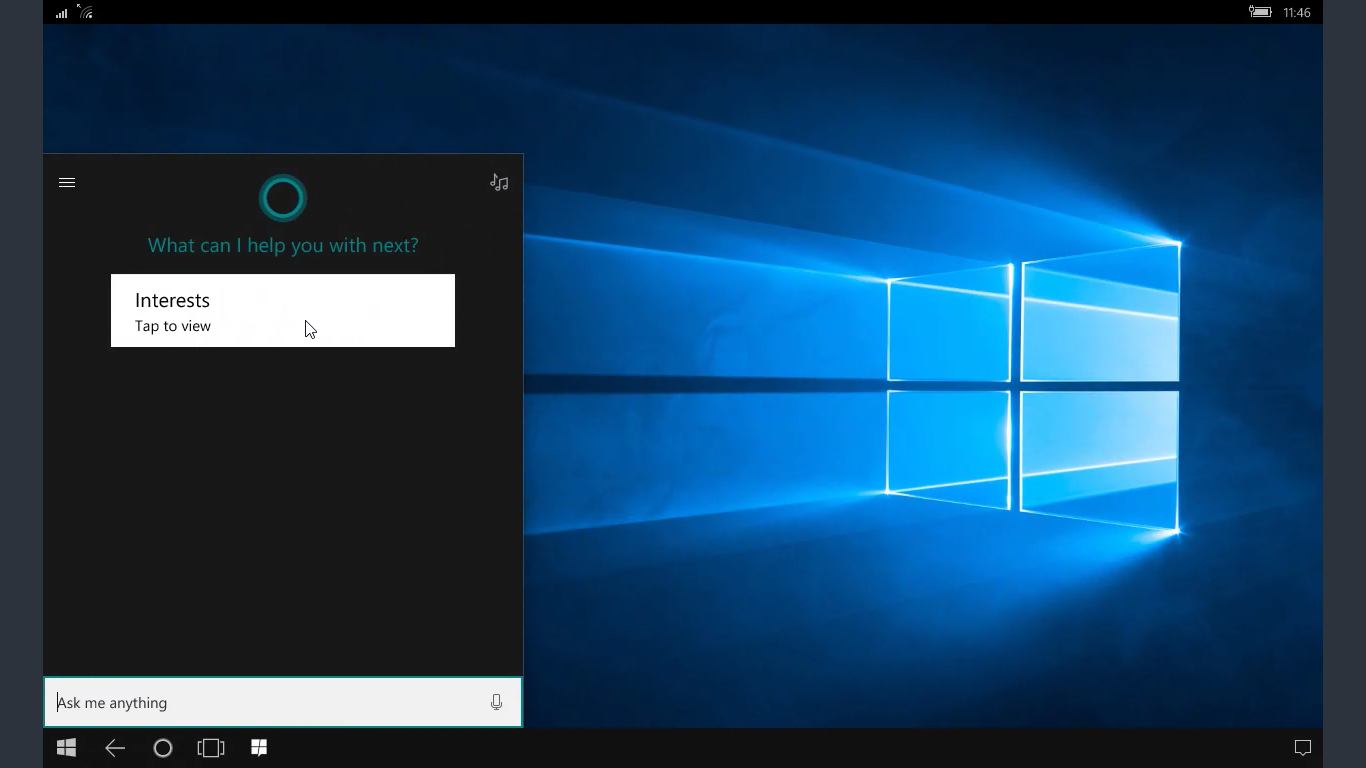Open Task View on taskbar
This screenshot has width=1366, height=768.
[211, 748]
